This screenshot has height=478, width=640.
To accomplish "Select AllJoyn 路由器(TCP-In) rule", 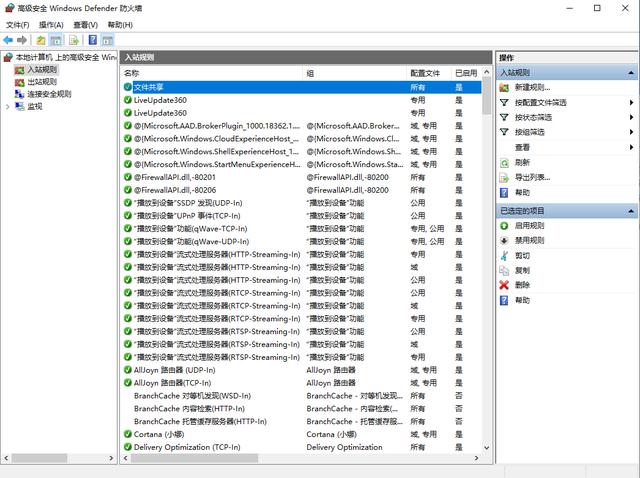I will click(302, 383).
